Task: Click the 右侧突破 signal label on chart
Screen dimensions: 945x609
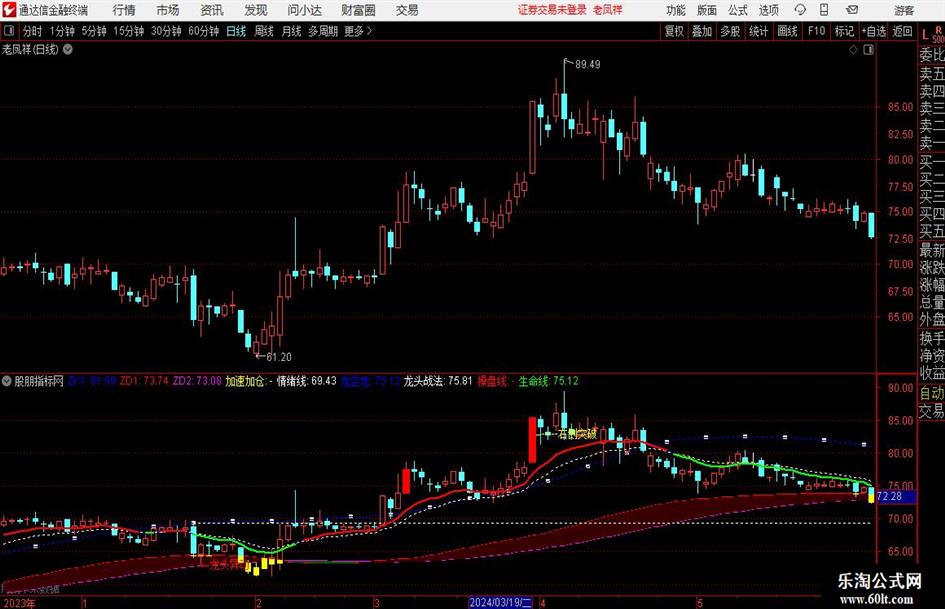Action: (x=577, y=434)
